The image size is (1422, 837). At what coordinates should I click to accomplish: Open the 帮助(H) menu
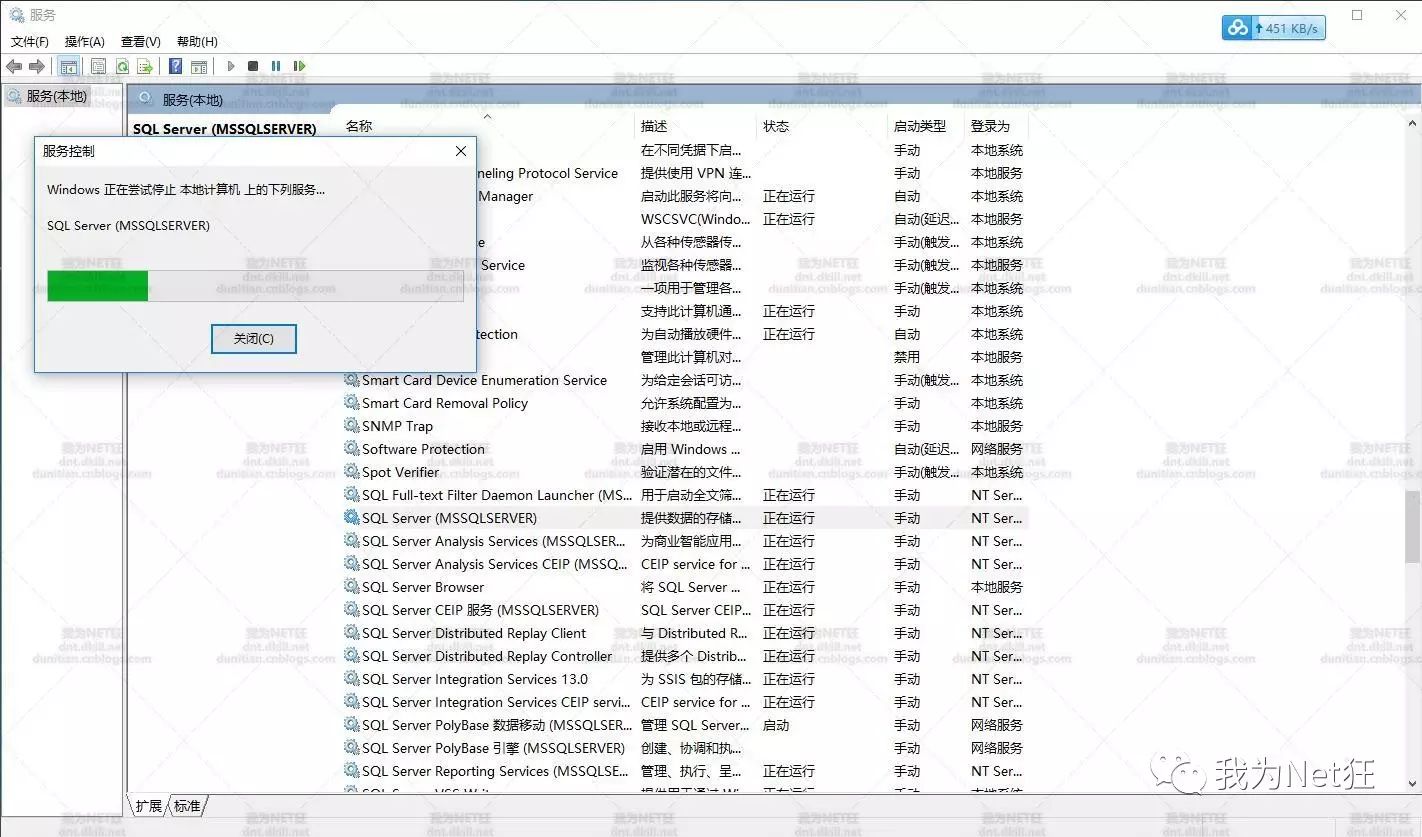pos(197,41)
